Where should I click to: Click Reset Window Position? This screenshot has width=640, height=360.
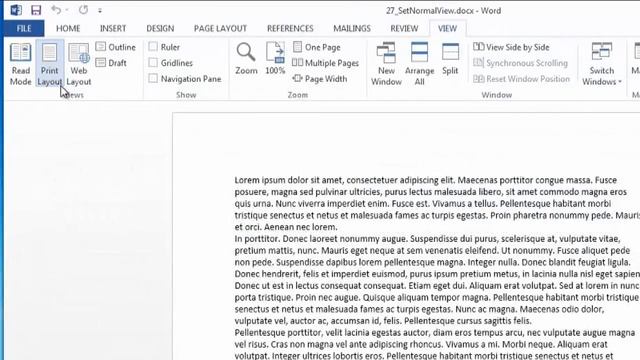(x=521, y=79)
